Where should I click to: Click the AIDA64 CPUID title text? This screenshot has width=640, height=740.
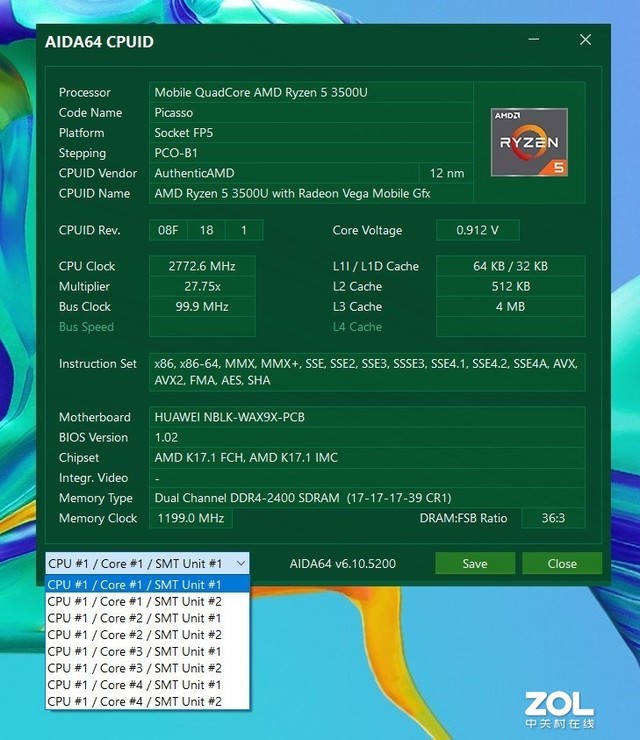click(x=99, y=42)
